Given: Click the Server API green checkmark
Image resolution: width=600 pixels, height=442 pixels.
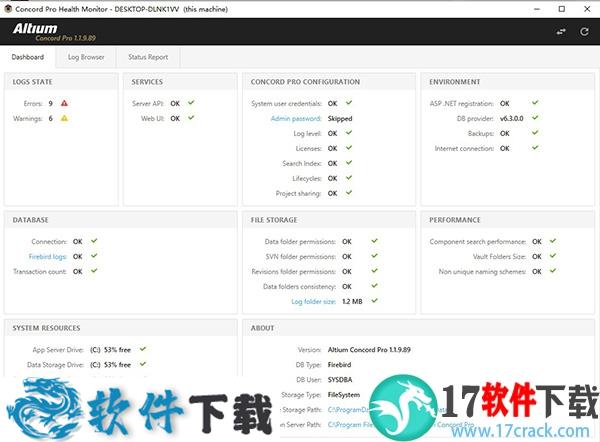Looking at the screenshot, I should (191, 103).
